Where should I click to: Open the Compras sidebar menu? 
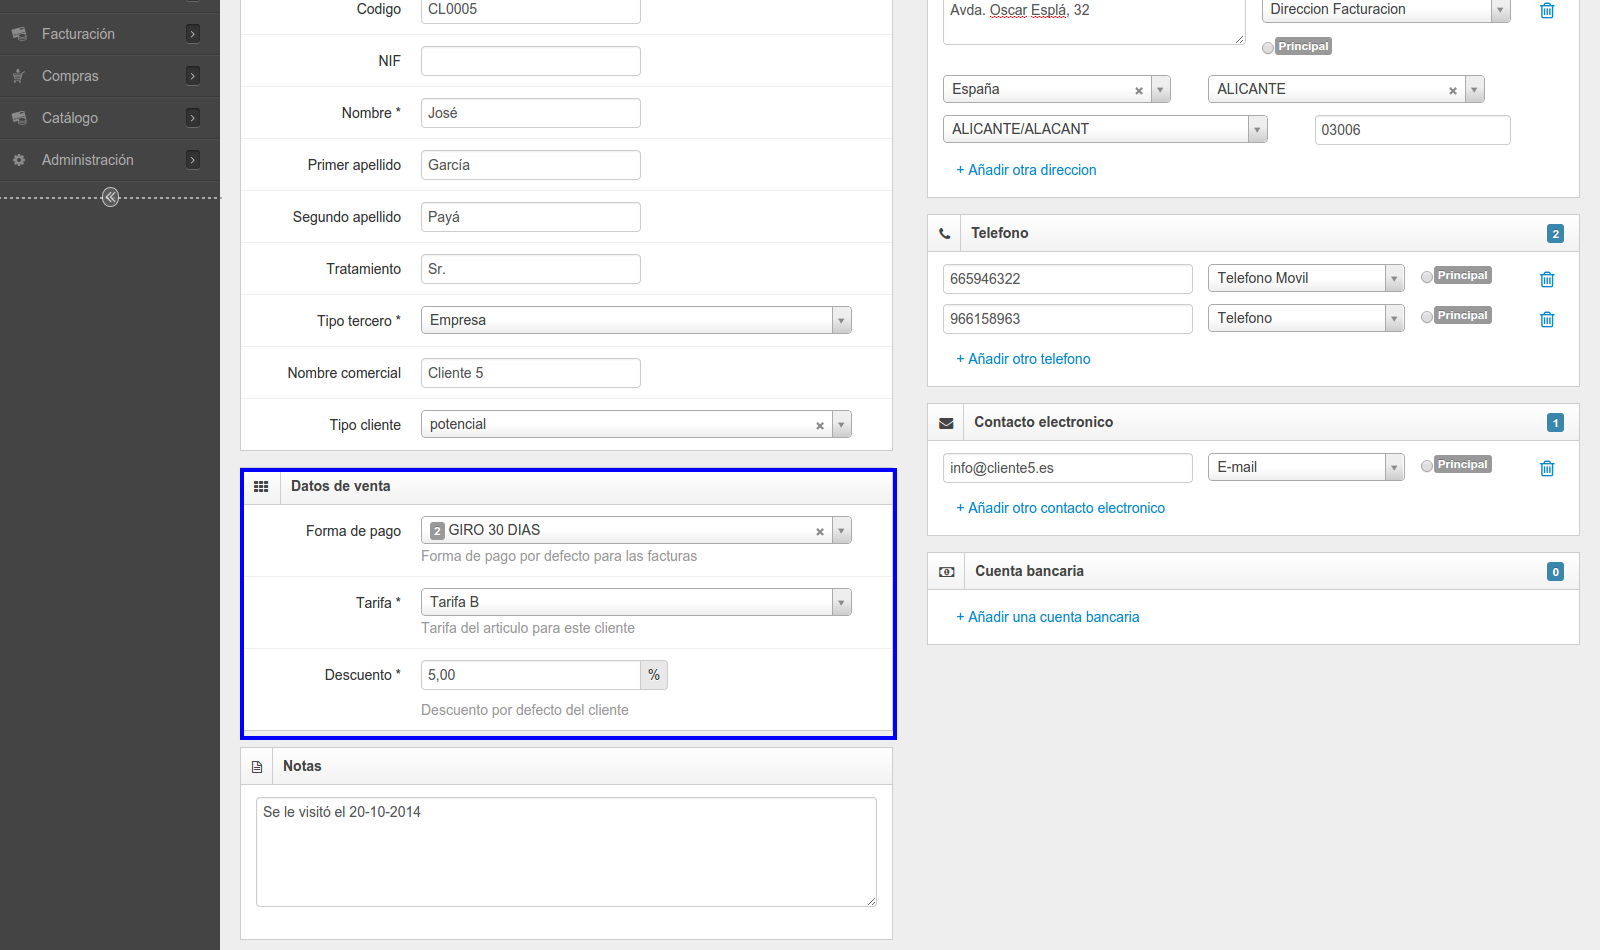pos(109,76)
